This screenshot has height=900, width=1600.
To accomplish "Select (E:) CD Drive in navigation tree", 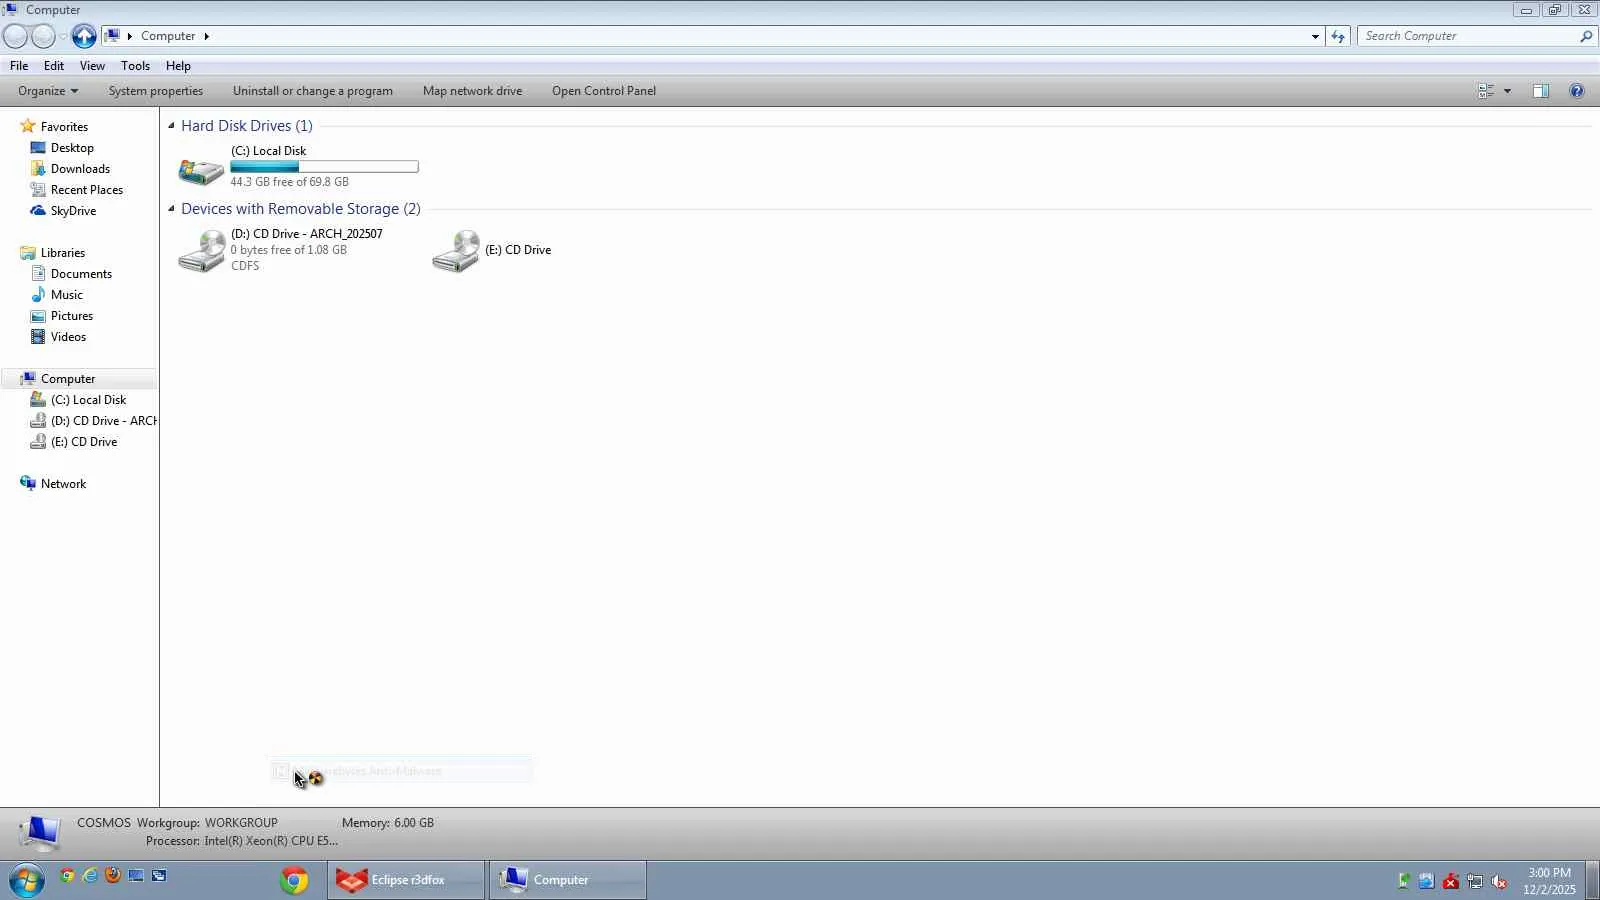I will point(84,442).
